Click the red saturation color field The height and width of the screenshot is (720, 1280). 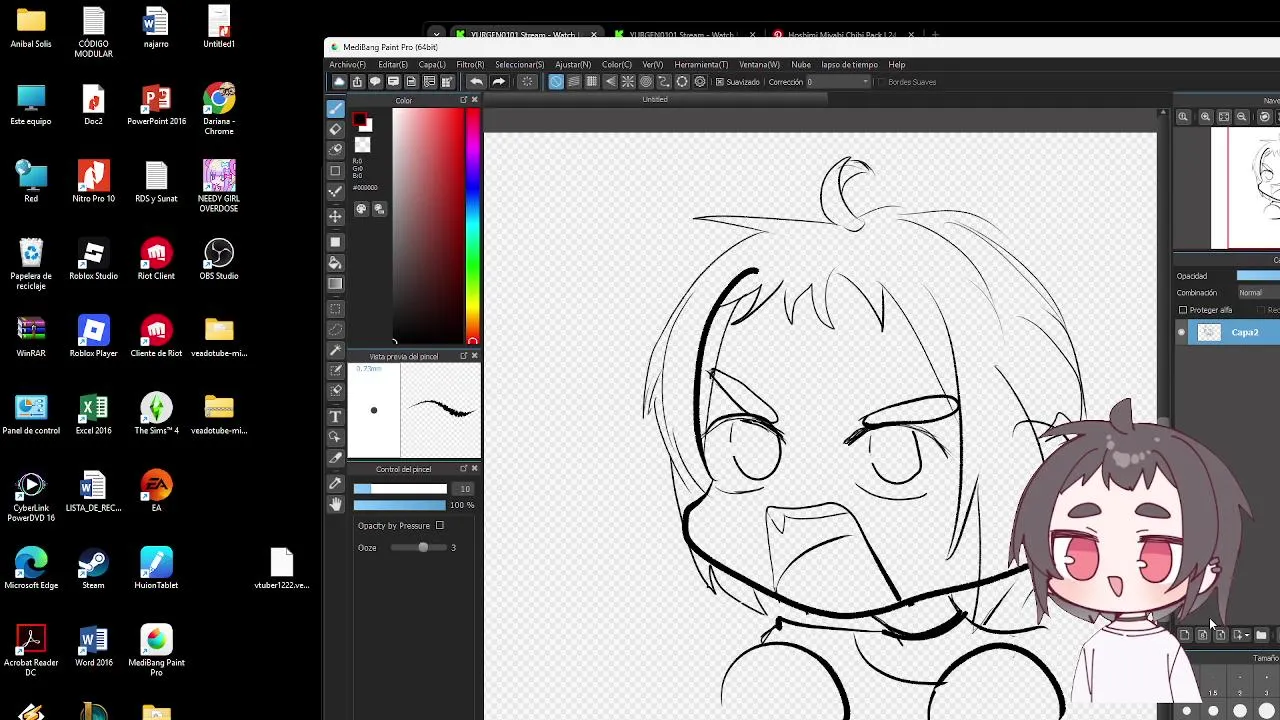coord(428,225)
